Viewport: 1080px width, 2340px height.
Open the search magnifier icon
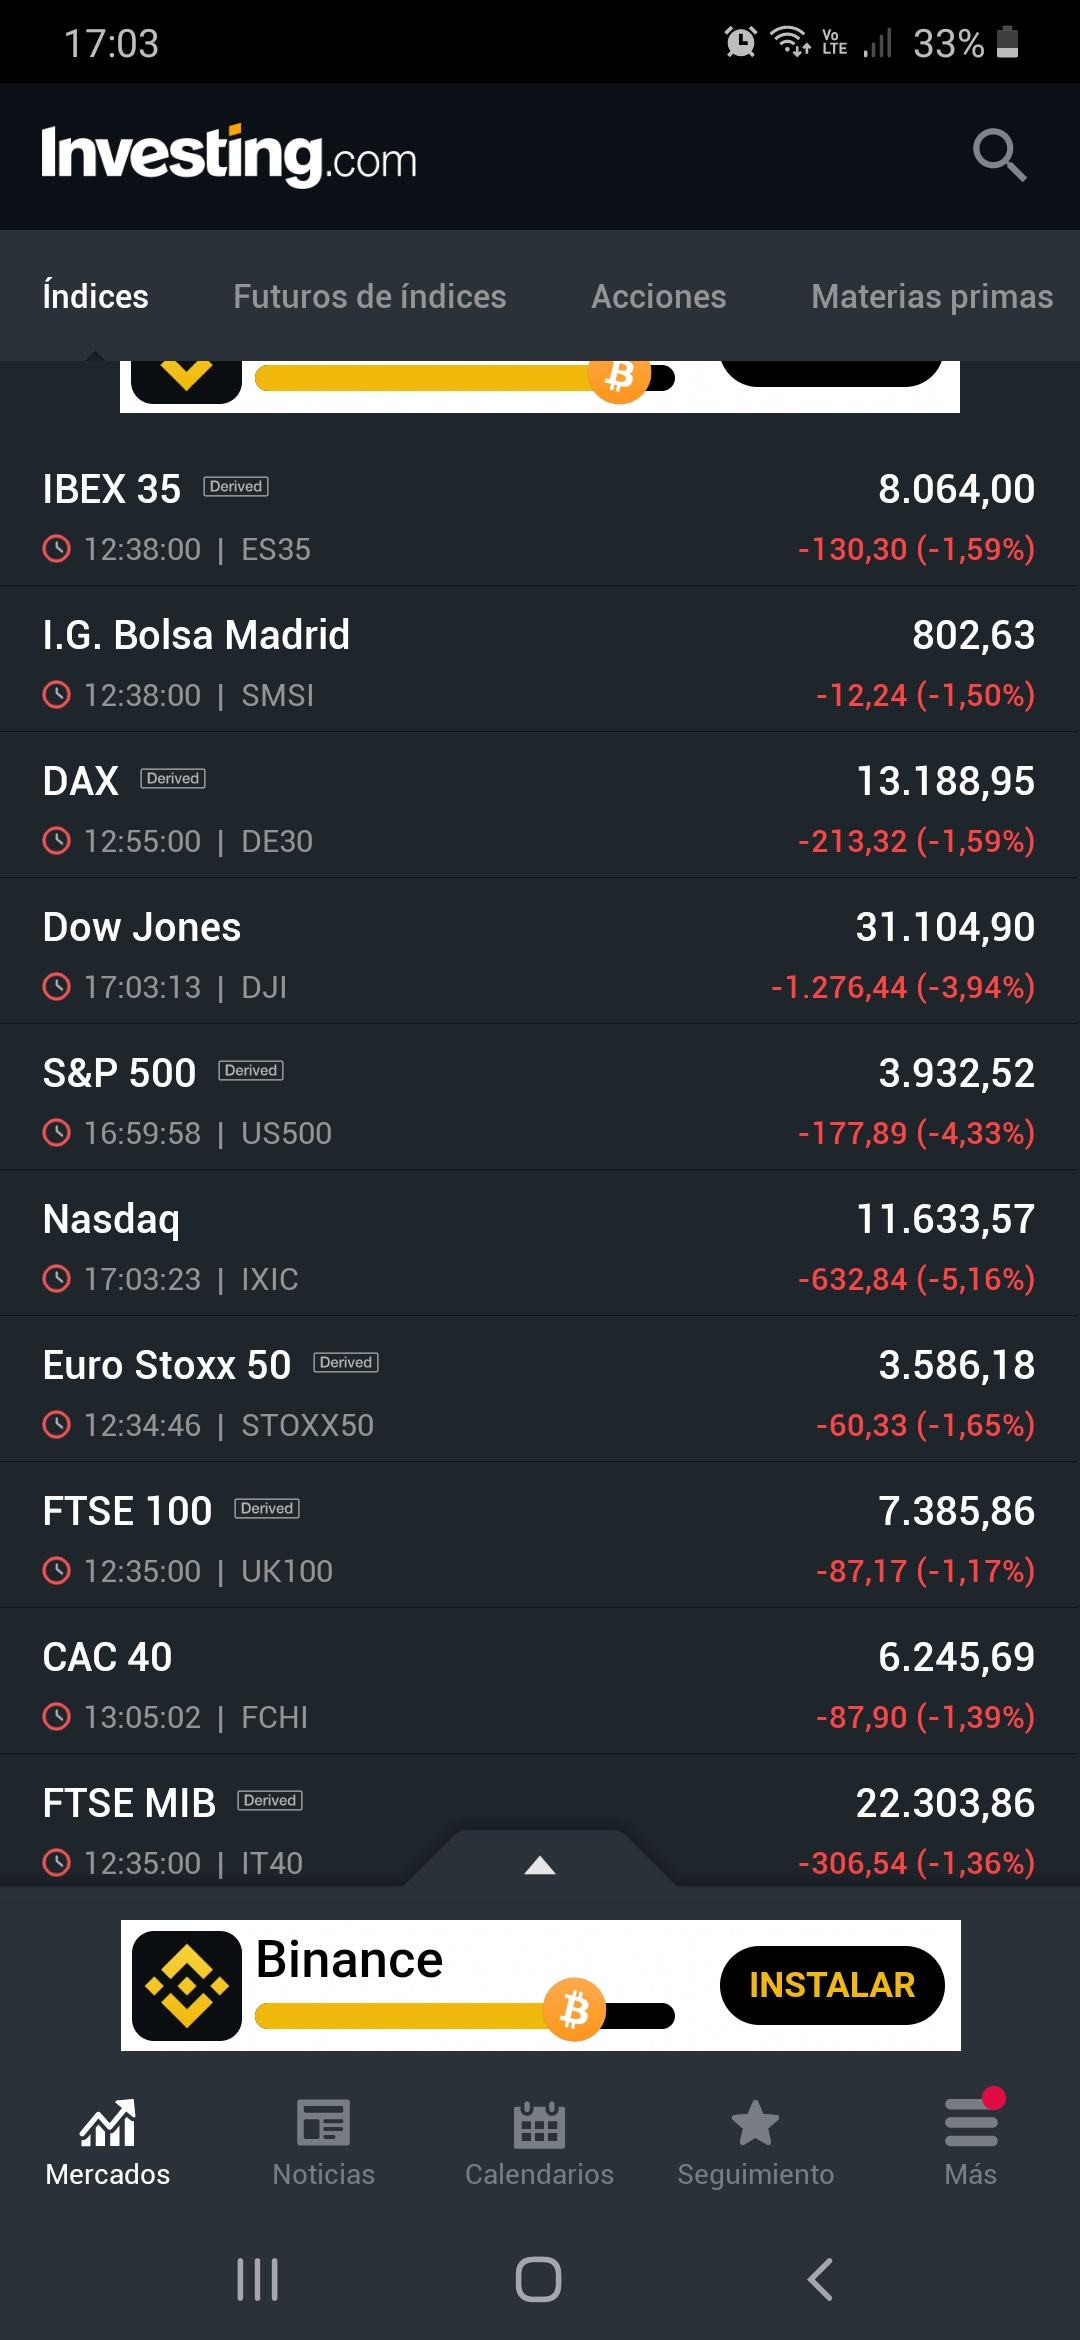[x=999, y=155]
